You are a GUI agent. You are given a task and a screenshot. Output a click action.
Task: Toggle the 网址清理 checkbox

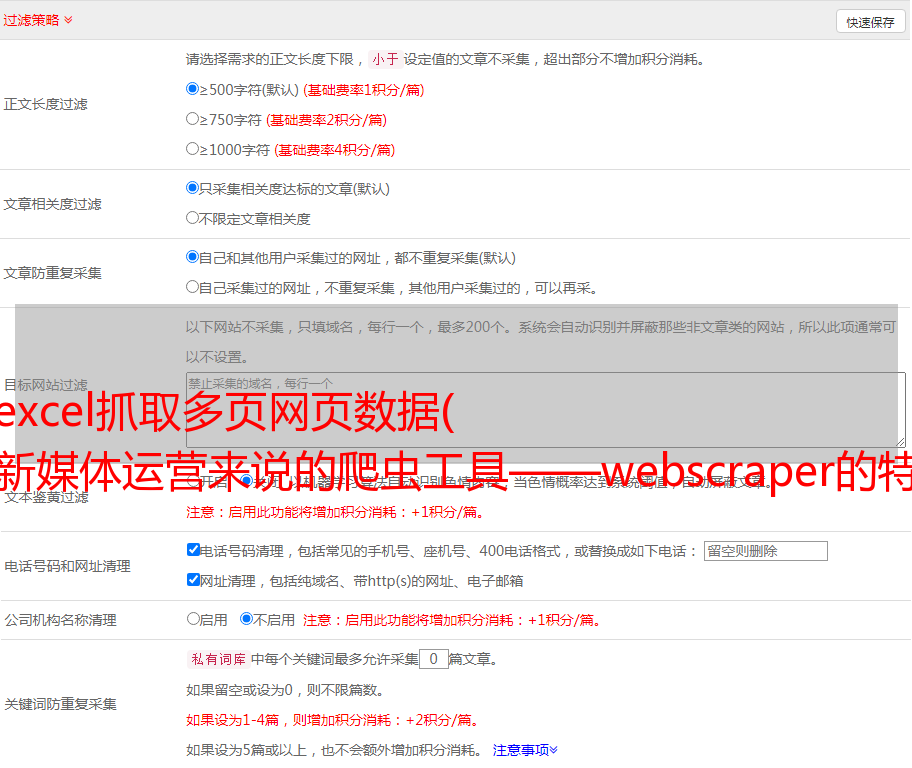[x=193, y=579]
